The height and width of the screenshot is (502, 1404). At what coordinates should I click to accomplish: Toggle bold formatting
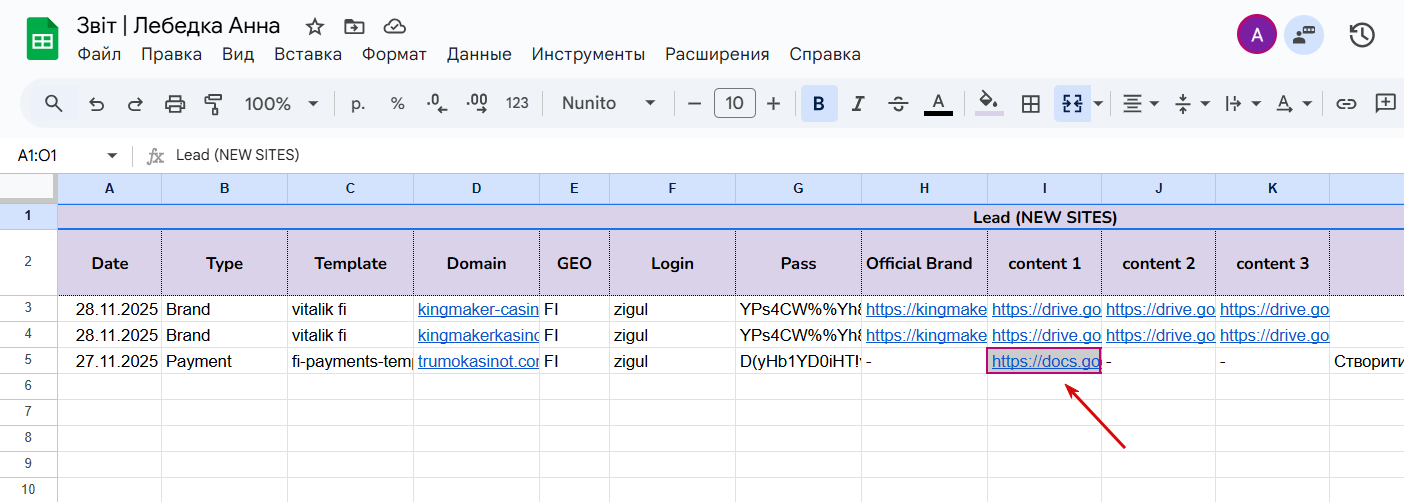click(x=819, y=103)
